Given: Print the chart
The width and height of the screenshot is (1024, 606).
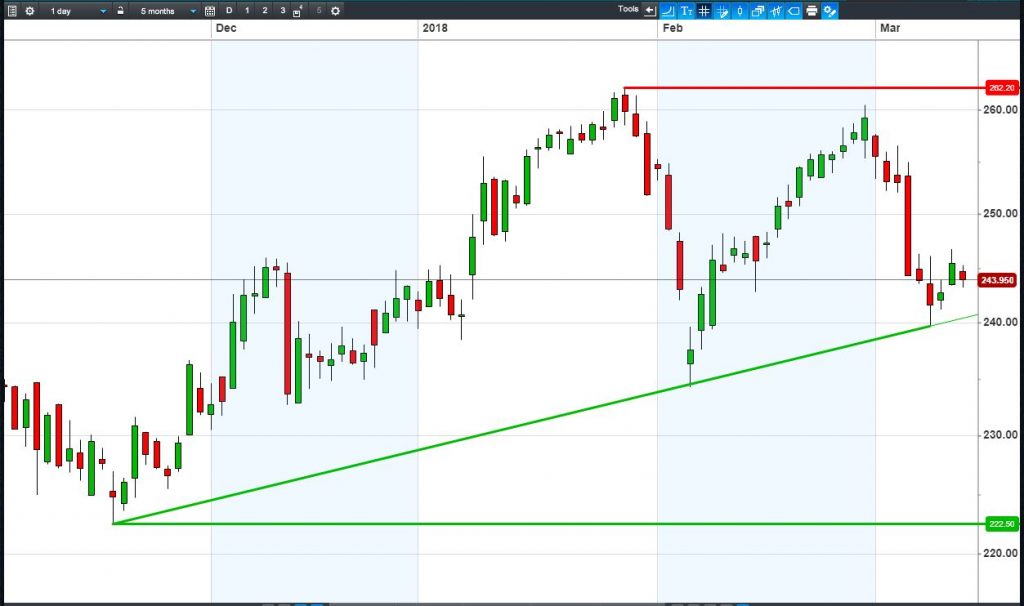Looking at the screenshot, I should (x=812, y=10).
